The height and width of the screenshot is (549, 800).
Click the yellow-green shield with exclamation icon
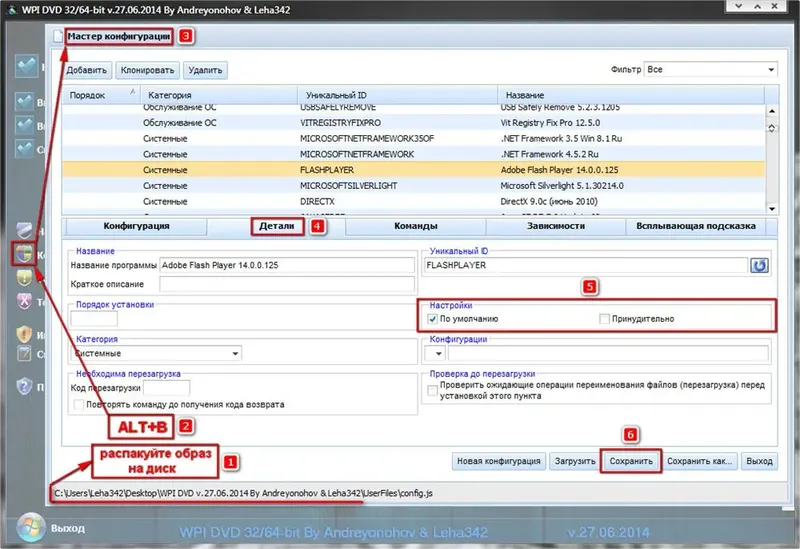point(24,277)
